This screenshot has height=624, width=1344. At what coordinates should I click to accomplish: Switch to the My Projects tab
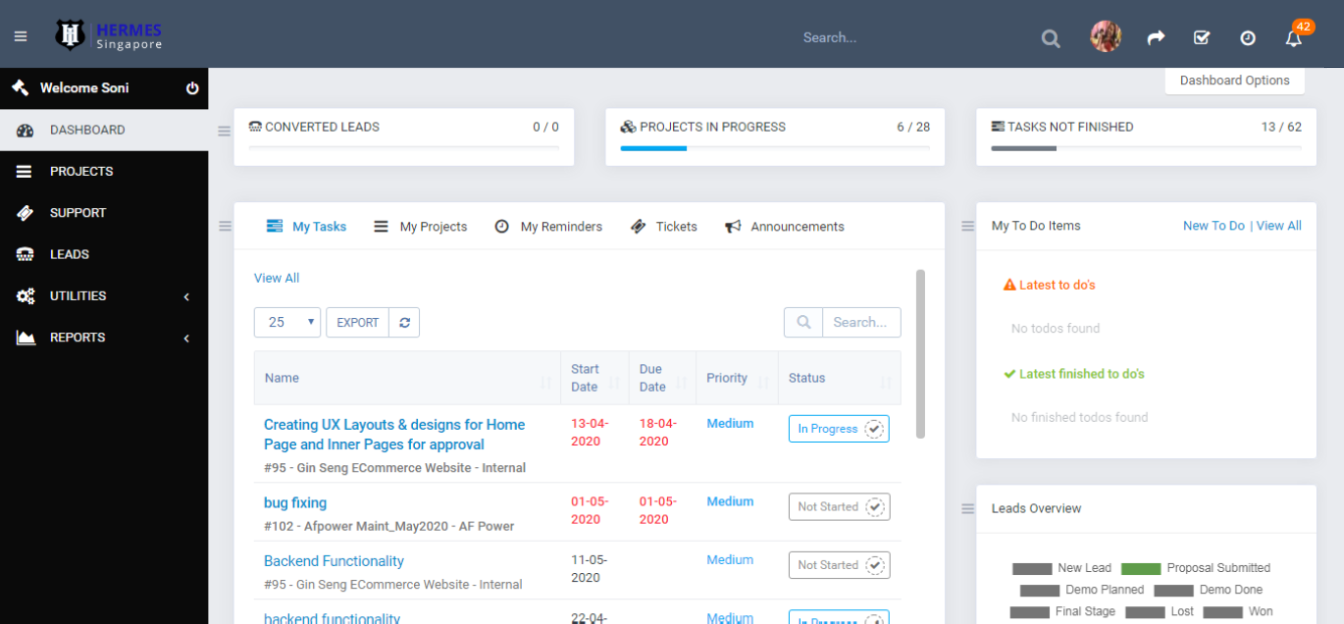421,227
